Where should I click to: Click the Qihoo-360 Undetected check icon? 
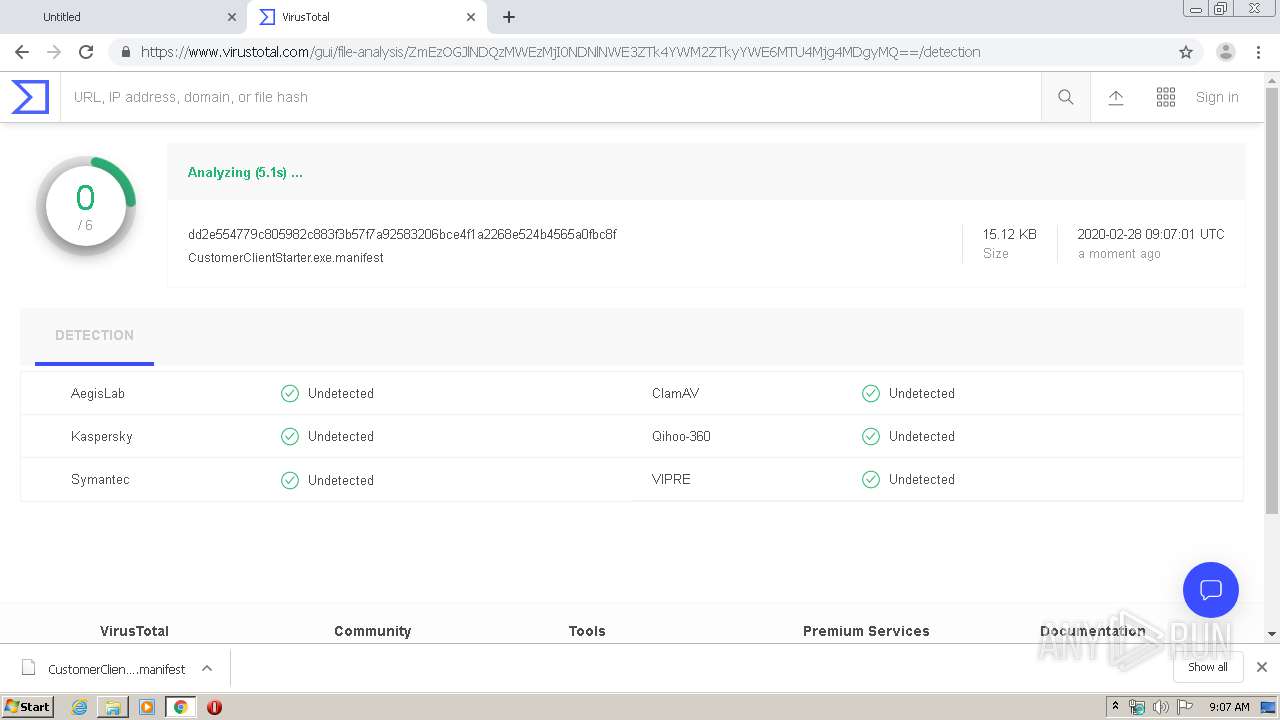click(x=871, y=436)
